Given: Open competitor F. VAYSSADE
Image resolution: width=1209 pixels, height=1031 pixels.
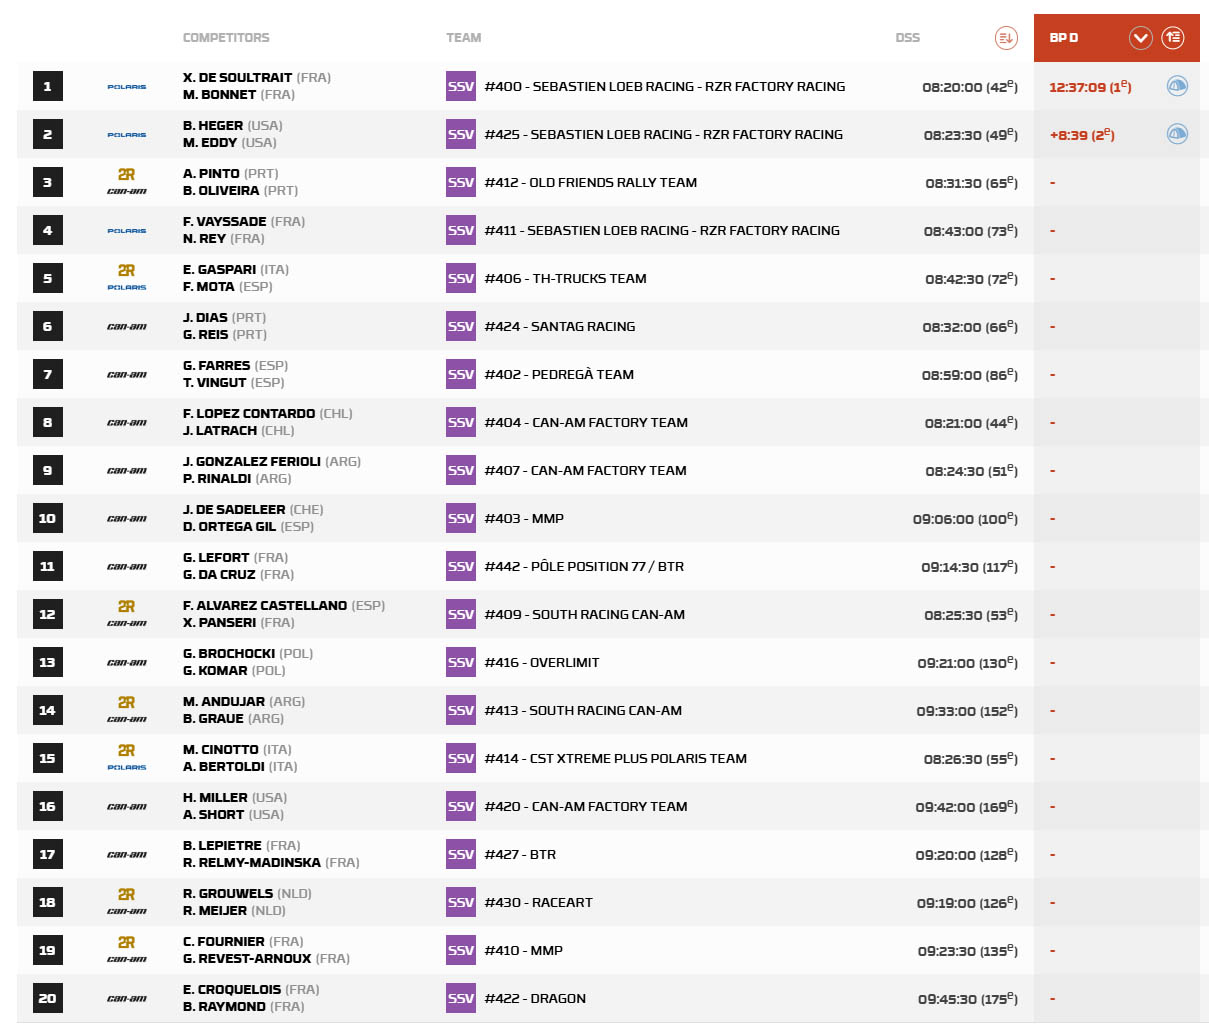Looking at the screenshot, I should coord(225,222).
